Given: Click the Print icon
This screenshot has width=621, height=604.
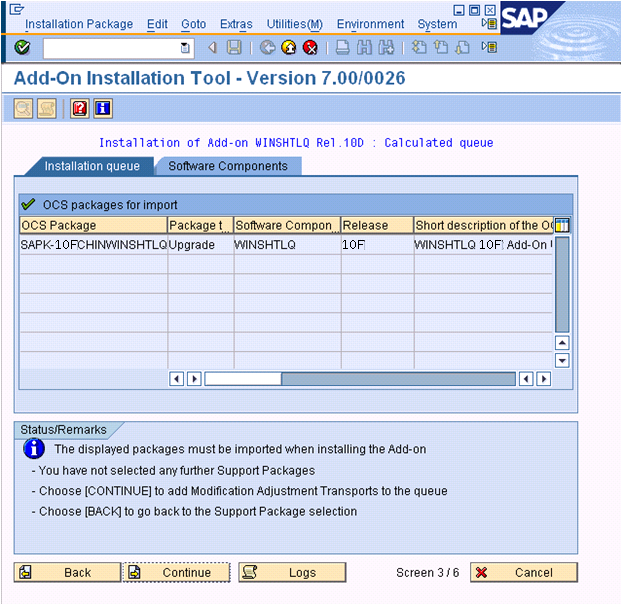Looking at the screenshot, I should tap(343, 48).
